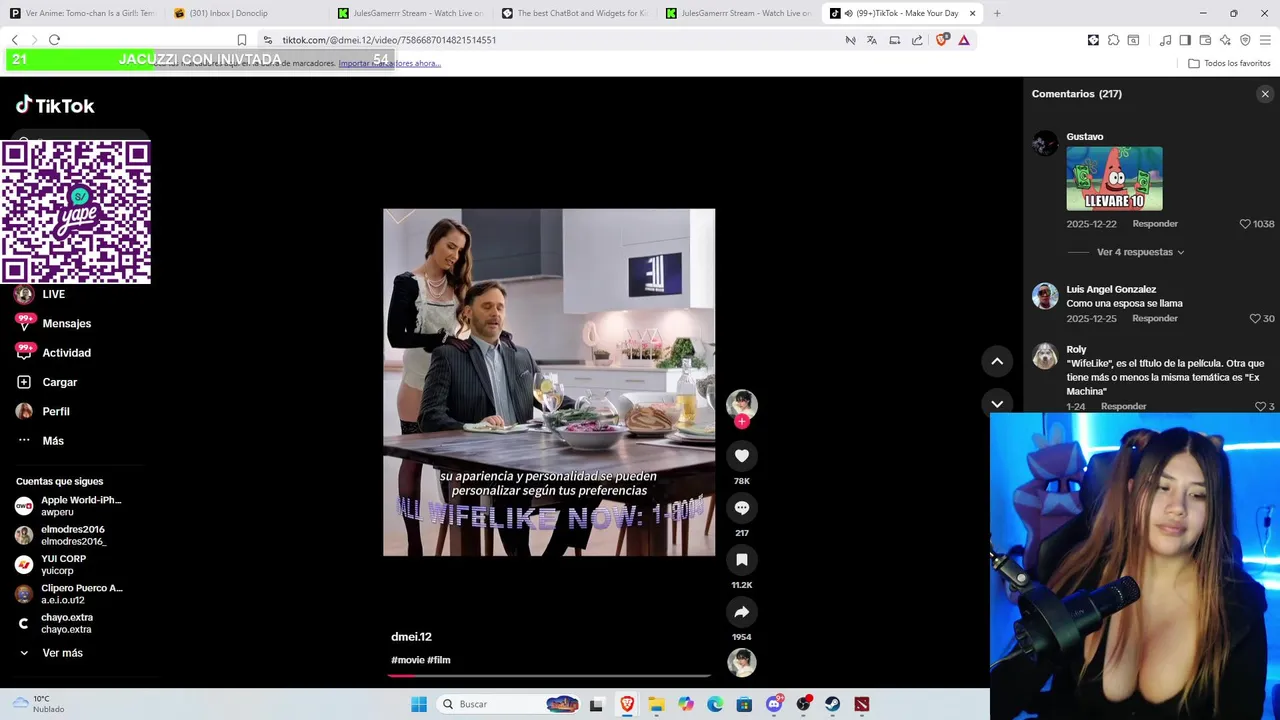This screenshot has width=1280, height=720.
Task: Open creator avatar beside video
Action: (x=741, y=404)
